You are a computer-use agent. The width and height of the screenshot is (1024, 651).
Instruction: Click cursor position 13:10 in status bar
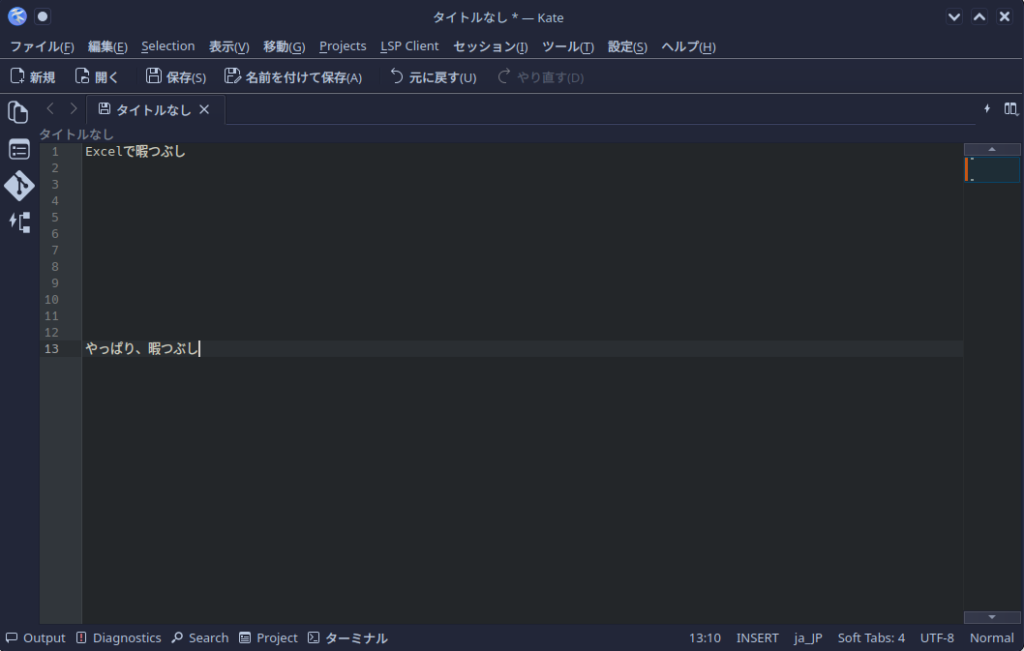click(705, 638)
